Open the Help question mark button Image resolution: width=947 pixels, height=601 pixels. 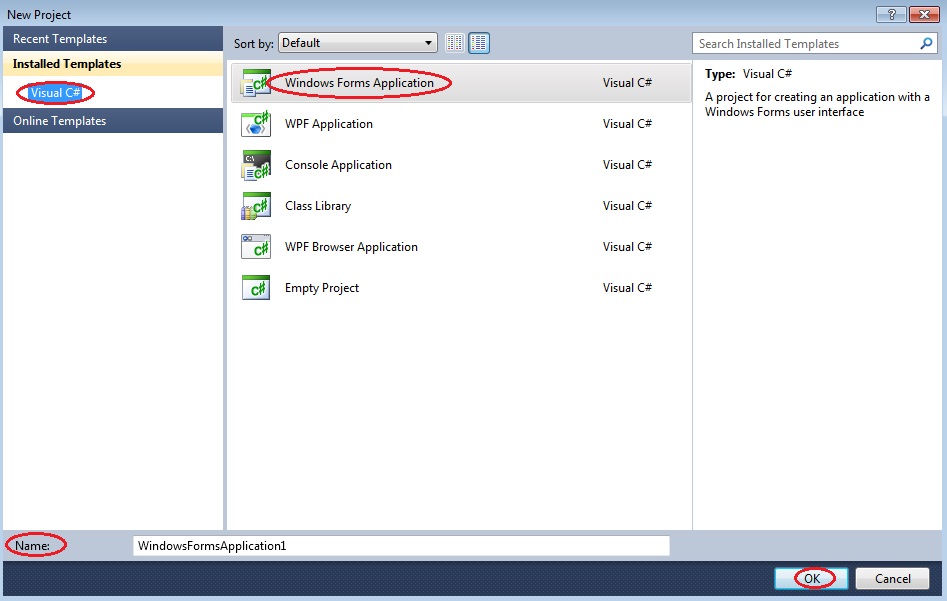[891, 14]
